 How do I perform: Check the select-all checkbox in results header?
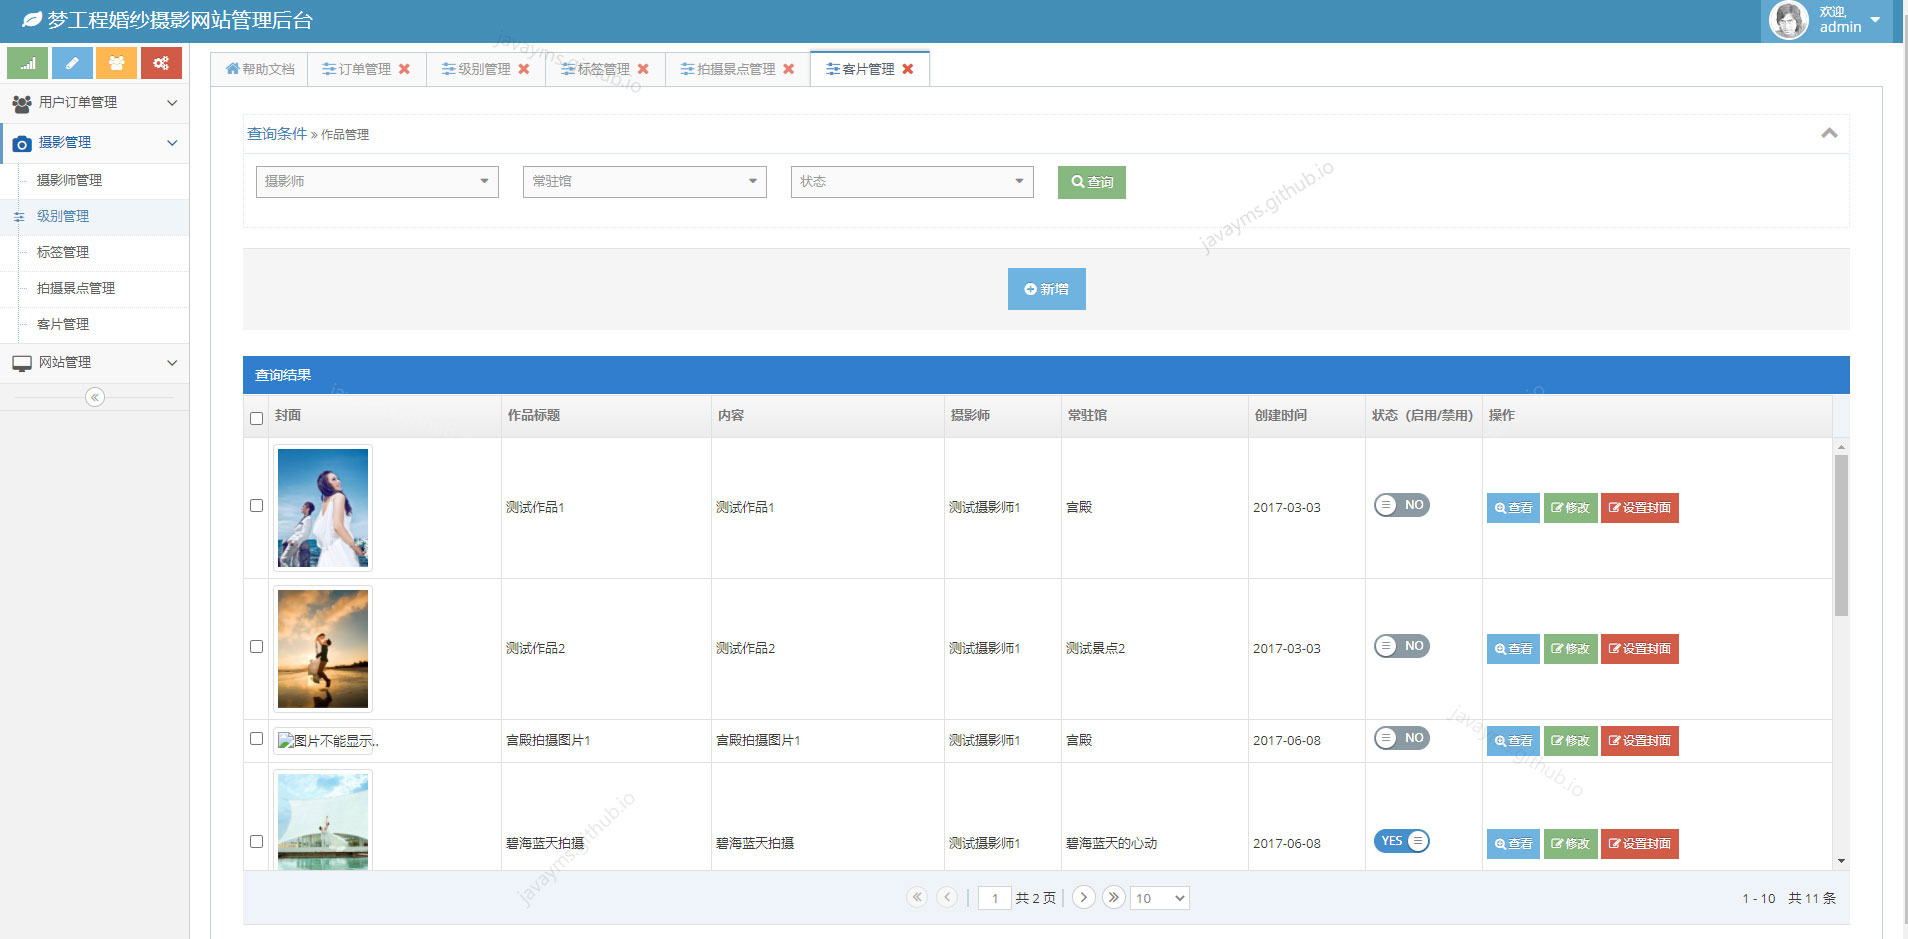(x=257, y=418)
